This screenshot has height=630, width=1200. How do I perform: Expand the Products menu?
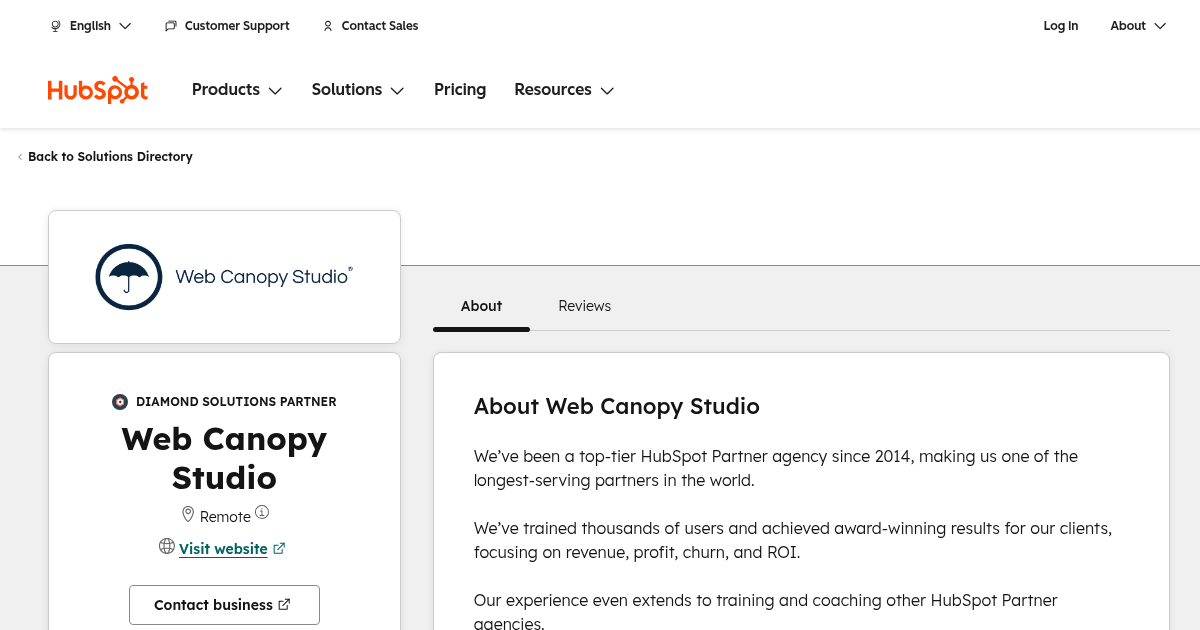click(x=237, y=90)
